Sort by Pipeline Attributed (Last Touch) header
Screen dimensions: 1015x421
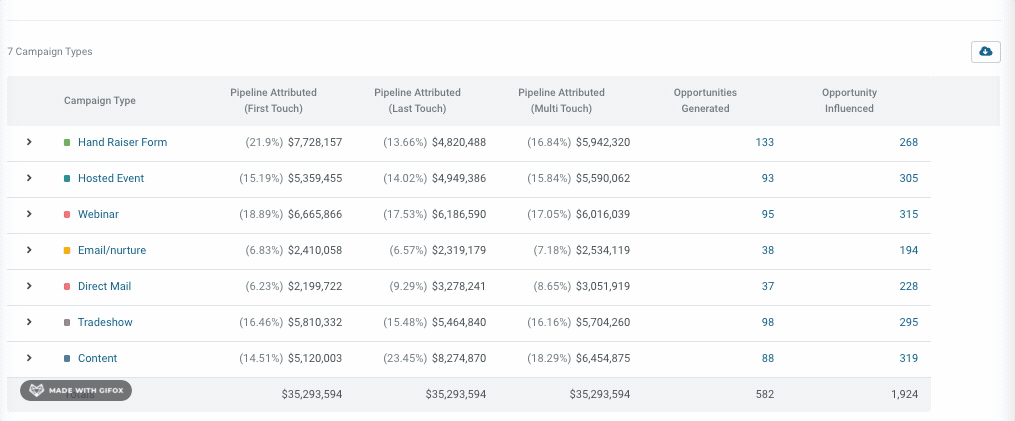point(418,100)
